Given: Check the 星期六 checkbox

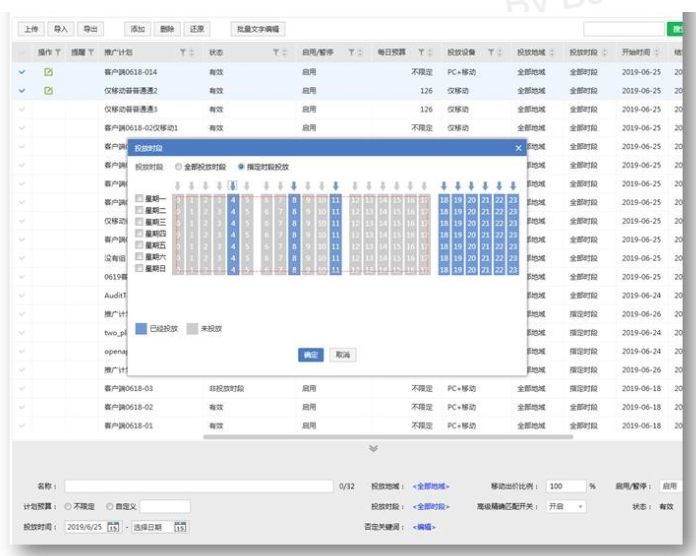Looking at the screenshot, I should 139,256.
